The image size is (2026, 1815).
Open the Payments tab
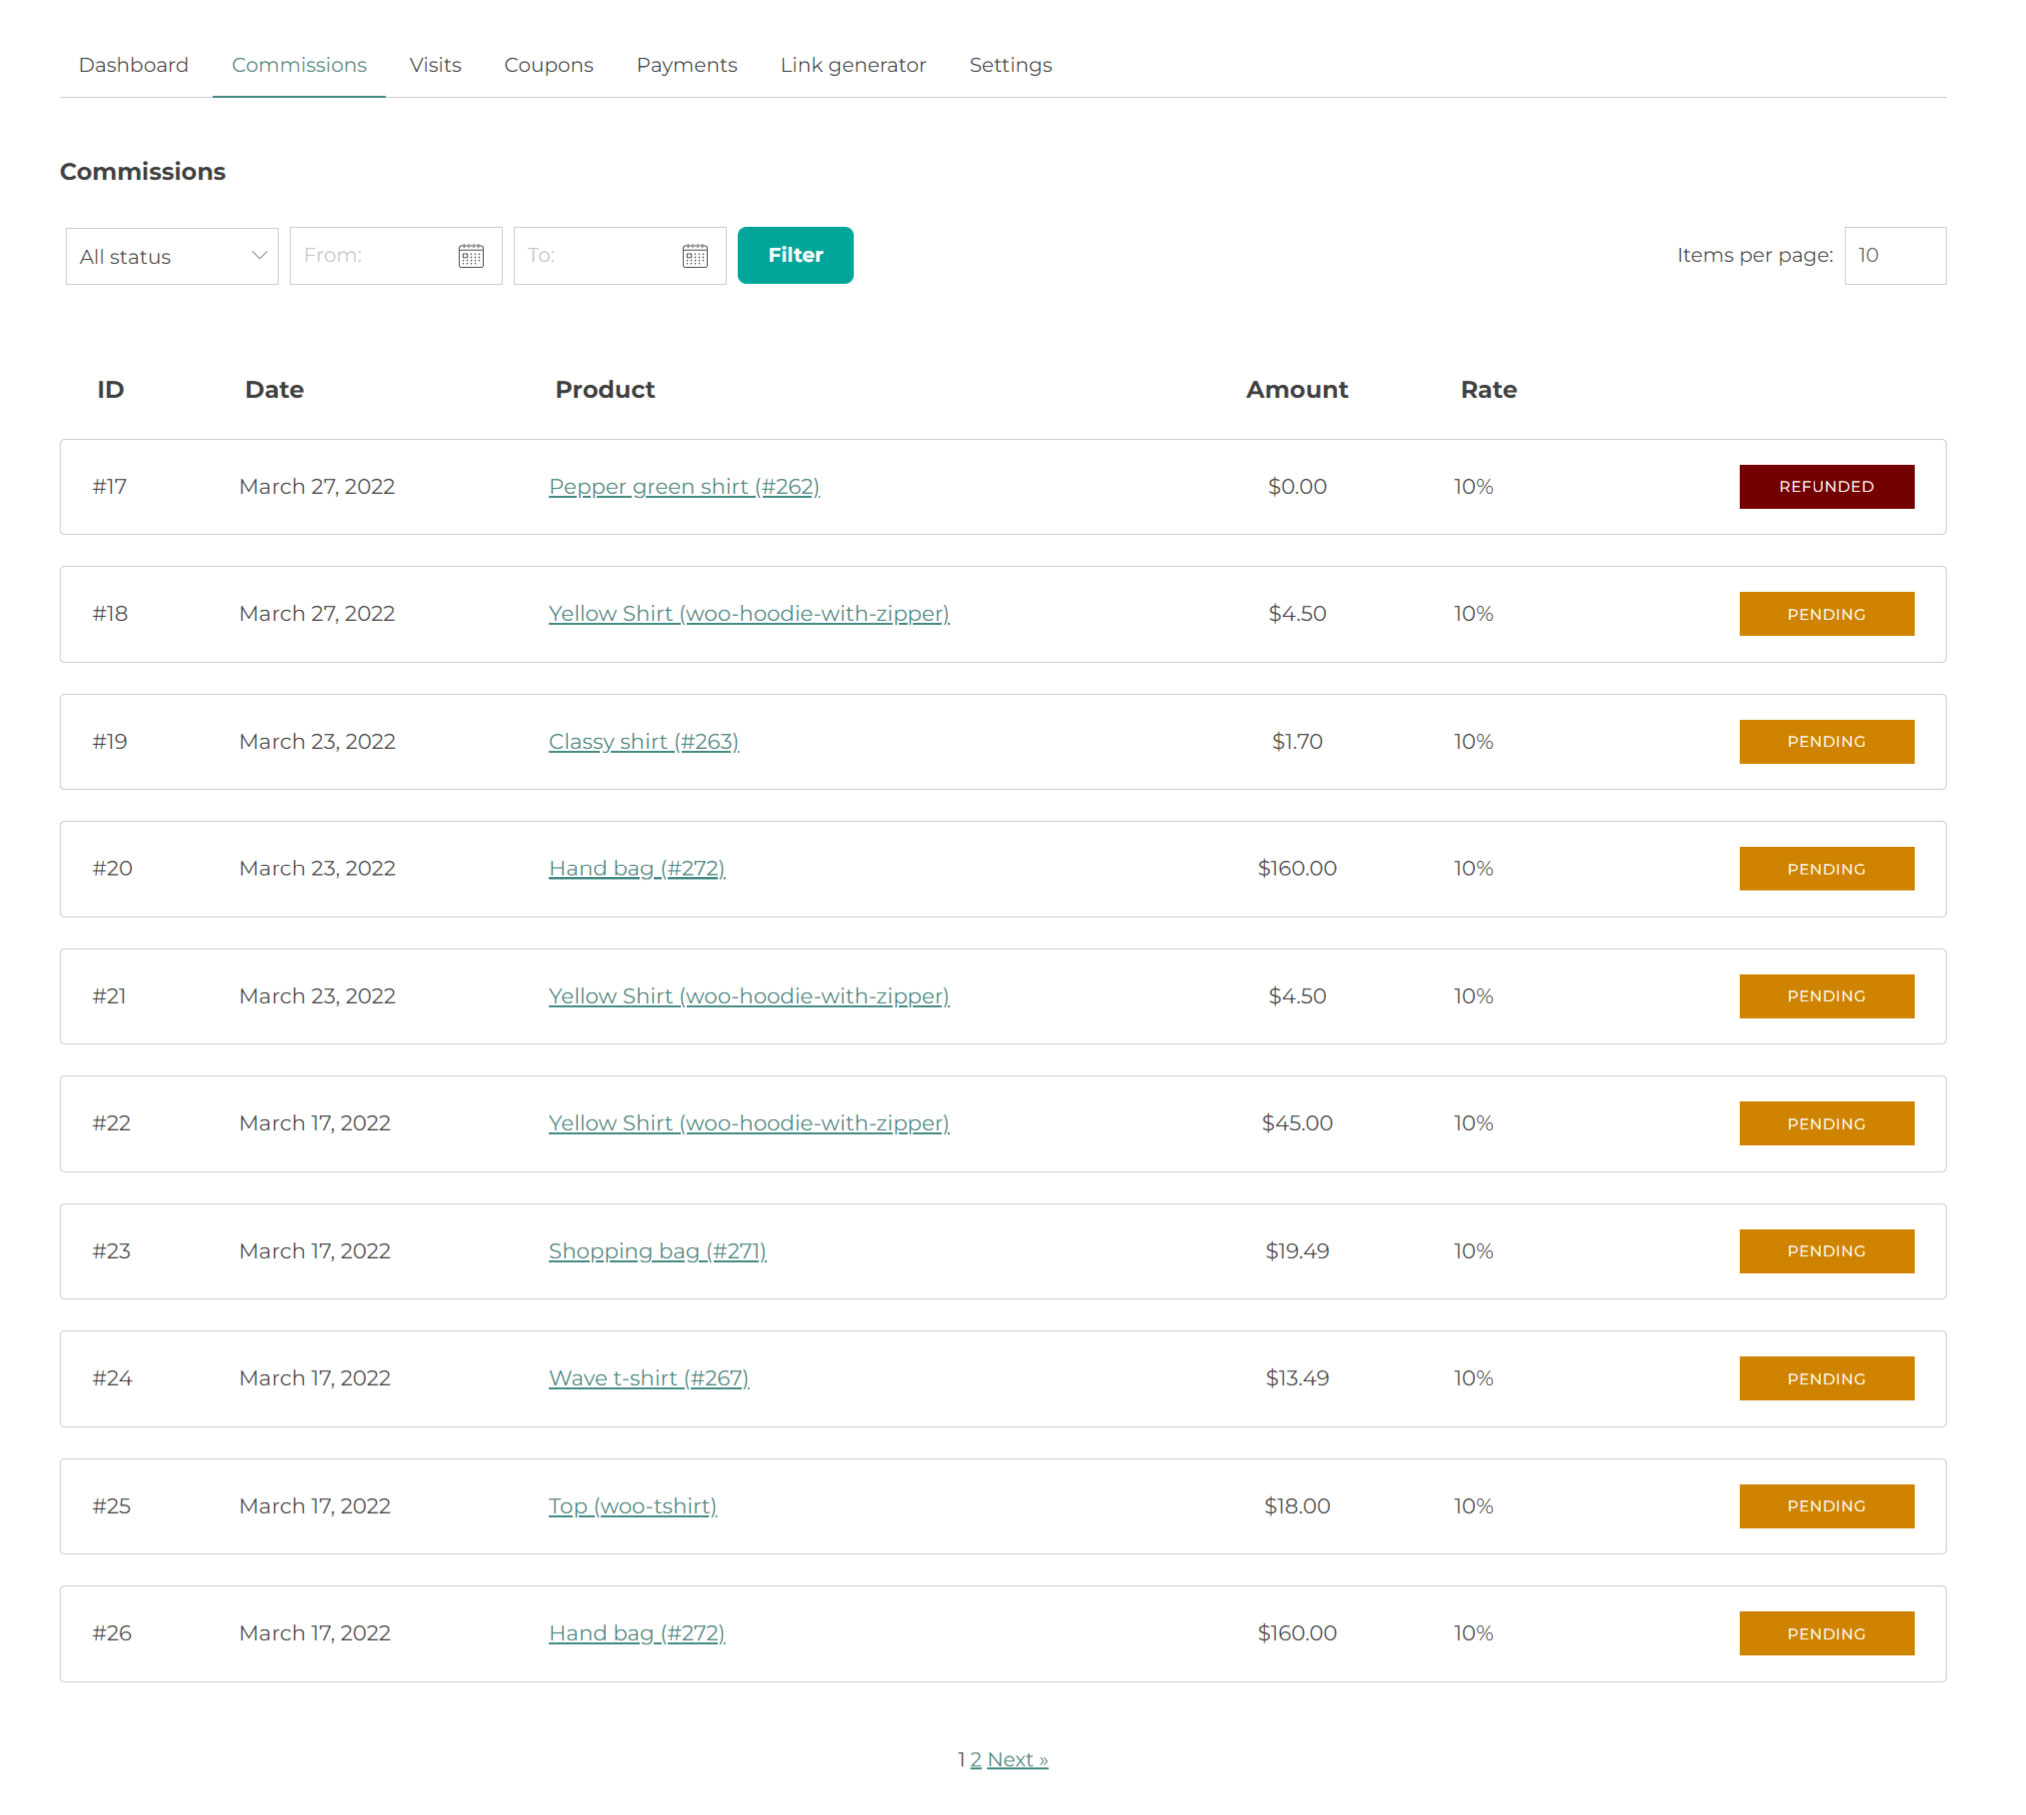[x=686, y=65]
